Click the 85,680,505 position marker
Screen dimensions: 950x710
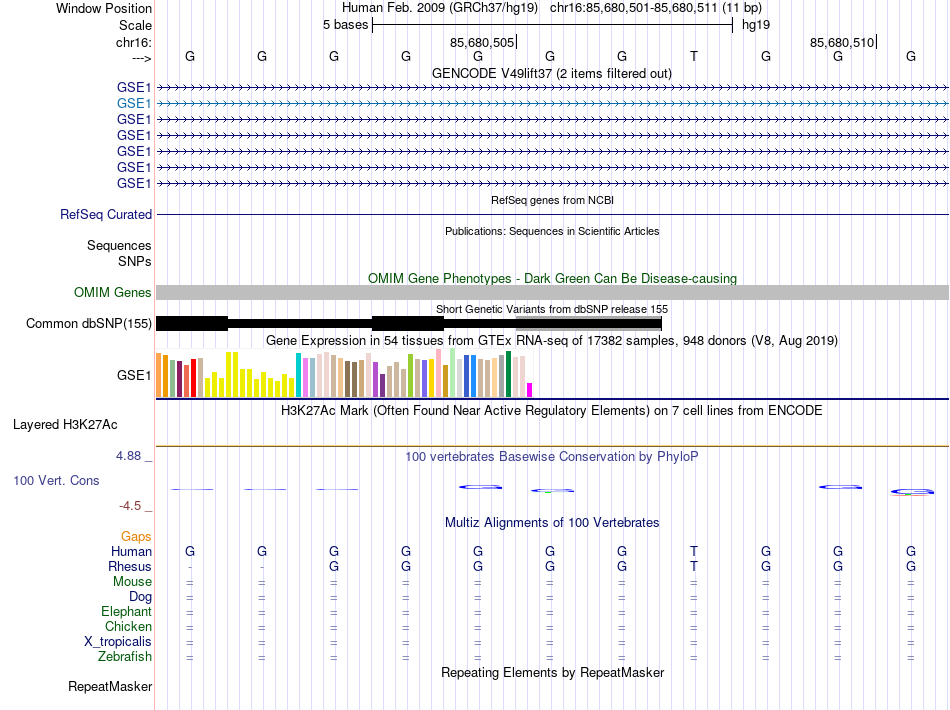tap(483, 42)
